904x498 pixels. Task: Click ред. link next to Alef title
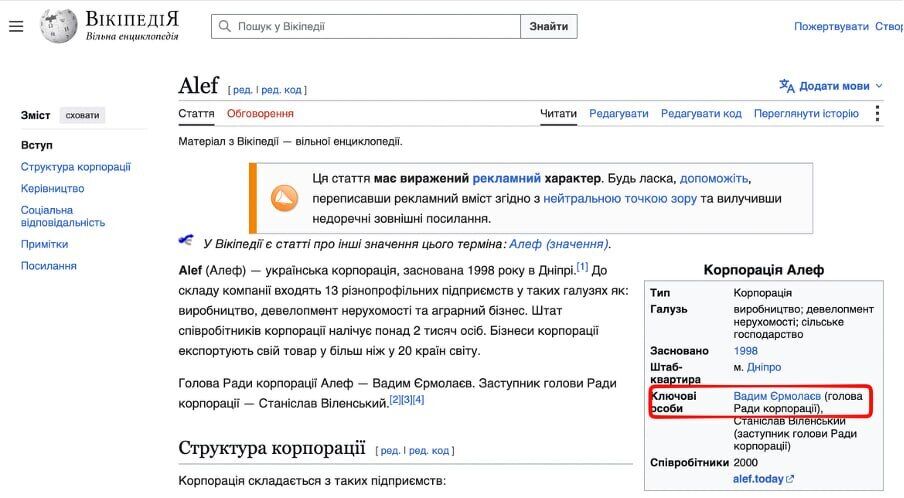242,90
